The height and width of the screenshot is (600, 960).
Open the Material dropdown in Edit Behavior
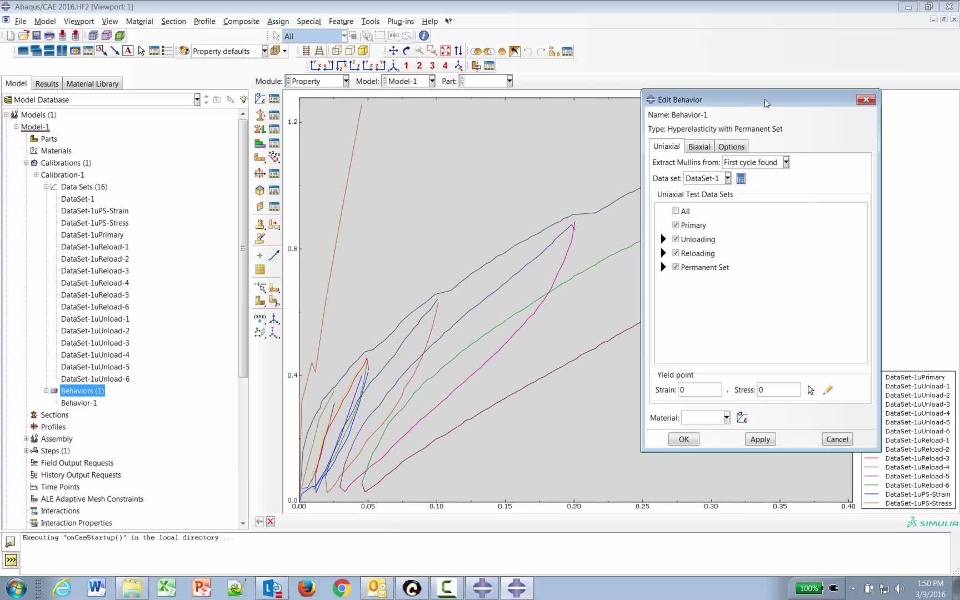point(726,418)
